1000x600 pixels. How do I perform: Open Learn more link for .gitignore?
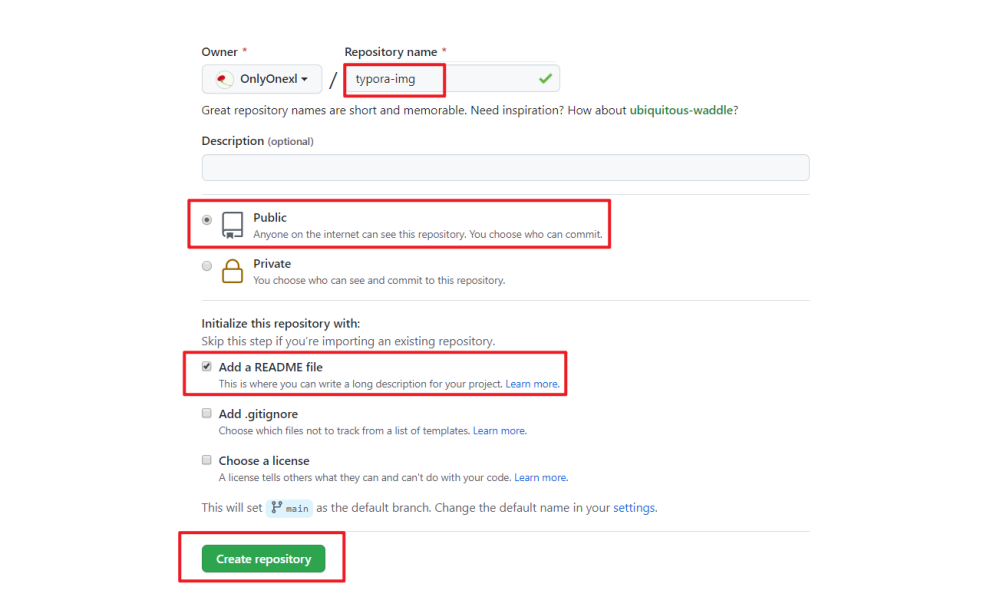500,431
